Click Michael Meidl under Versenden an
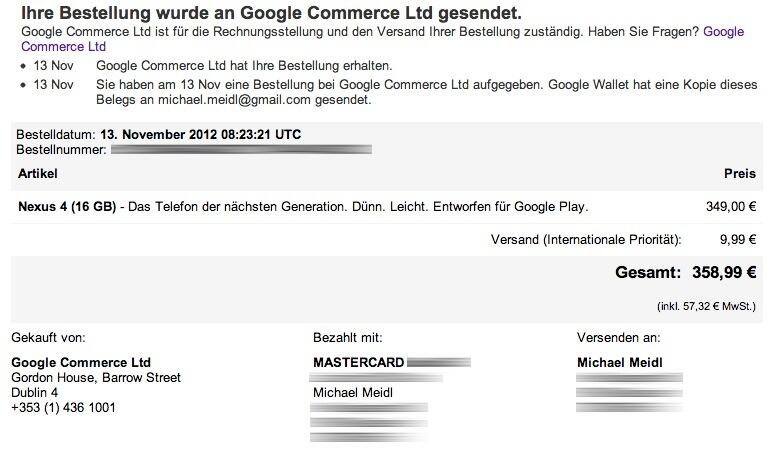This screenshot has height=454, width=778. pos(620,363)
